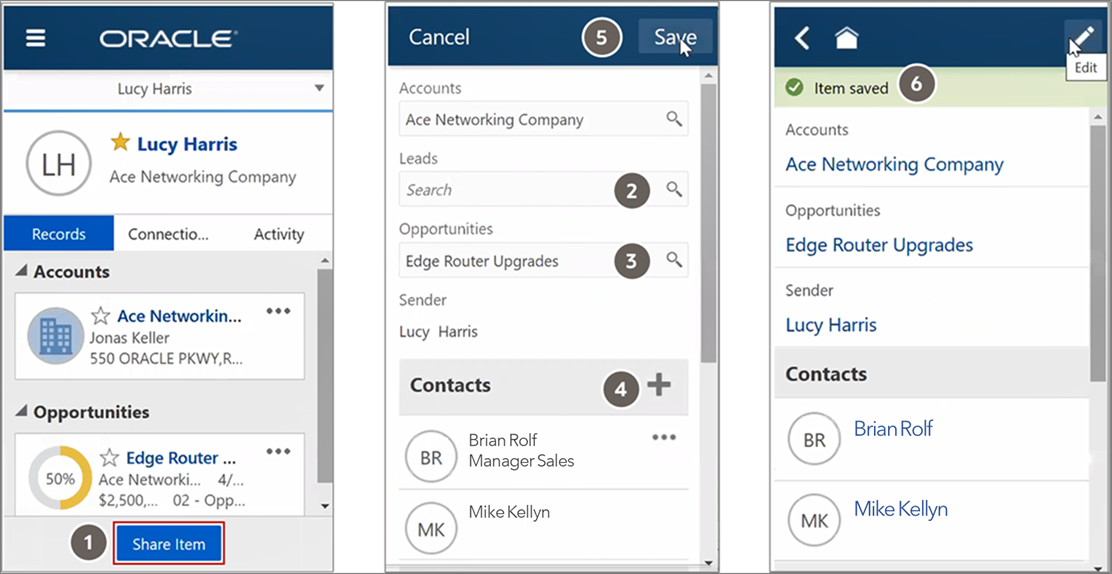Image resolution: width=1112 pixels, height=574 pixels.
Task: Open Ace Networking account card link
Action: tap(179, 316)
